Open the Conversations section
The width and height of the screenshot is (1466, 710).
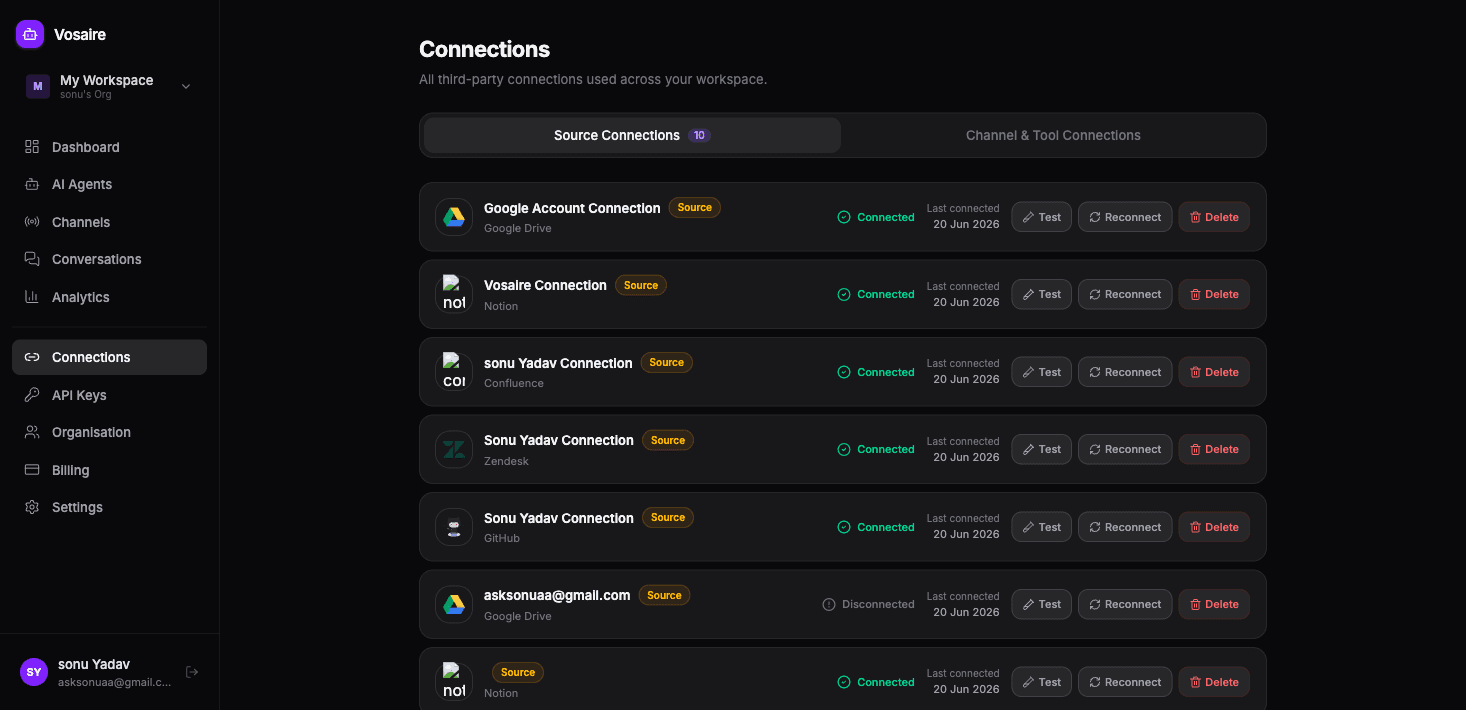[109, 259]
